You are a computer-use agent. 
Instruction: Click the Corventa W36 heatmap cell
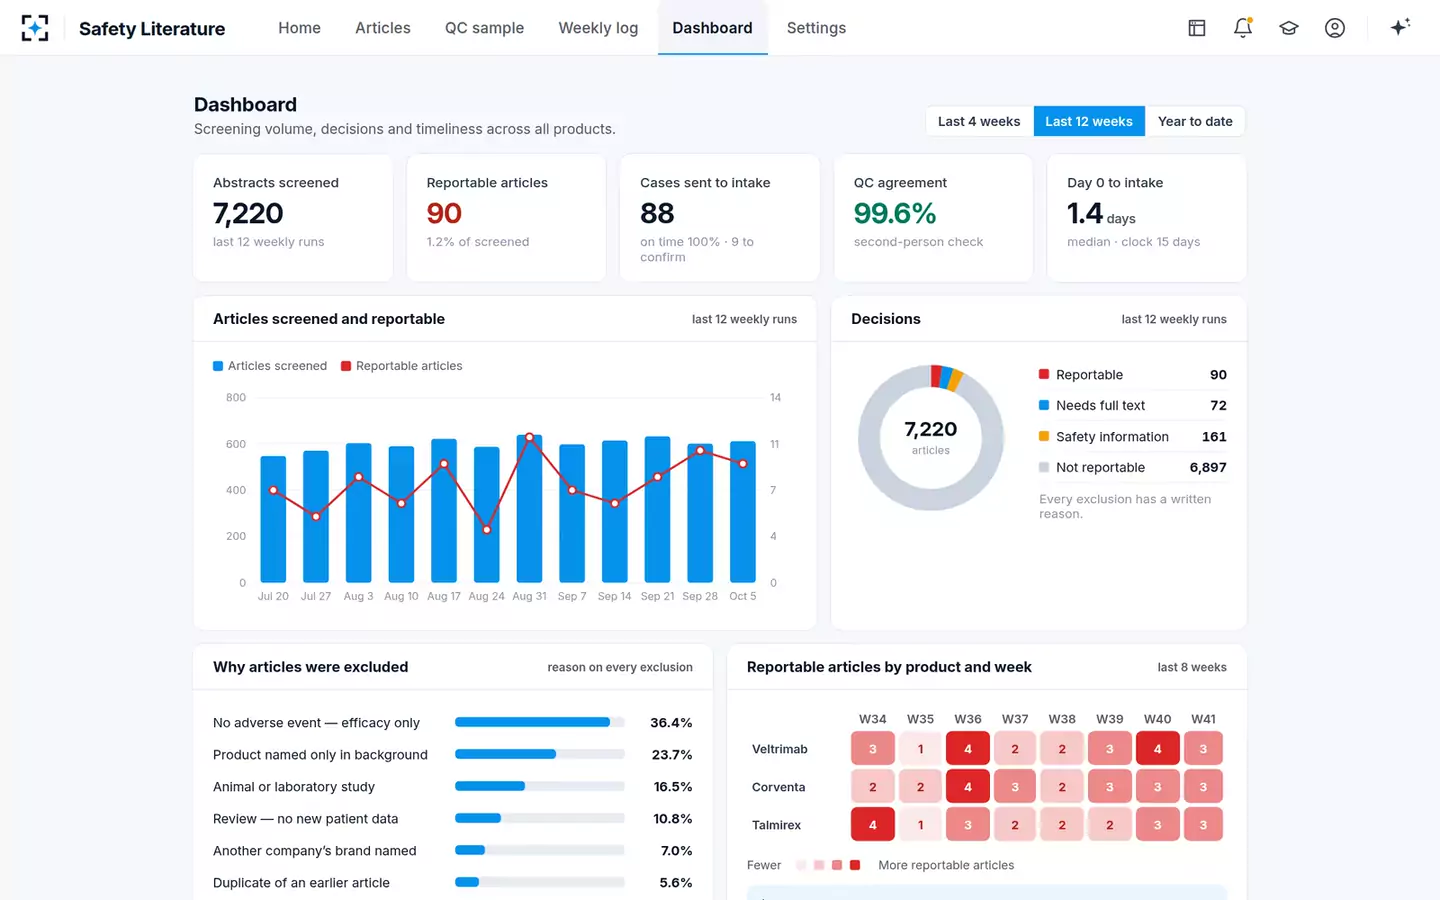967,787
